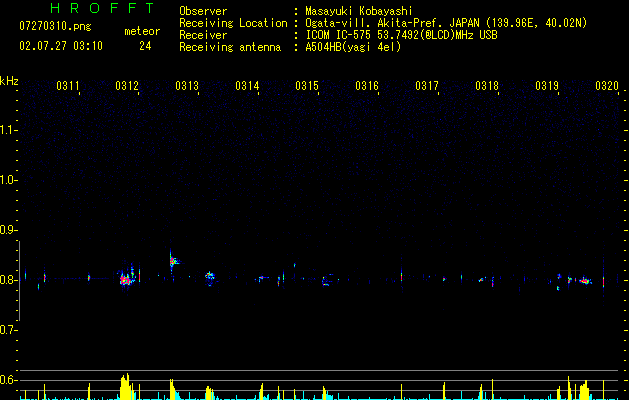Click time marker 0314
Screen dimensions: 629x400
[x=247, y=86]
